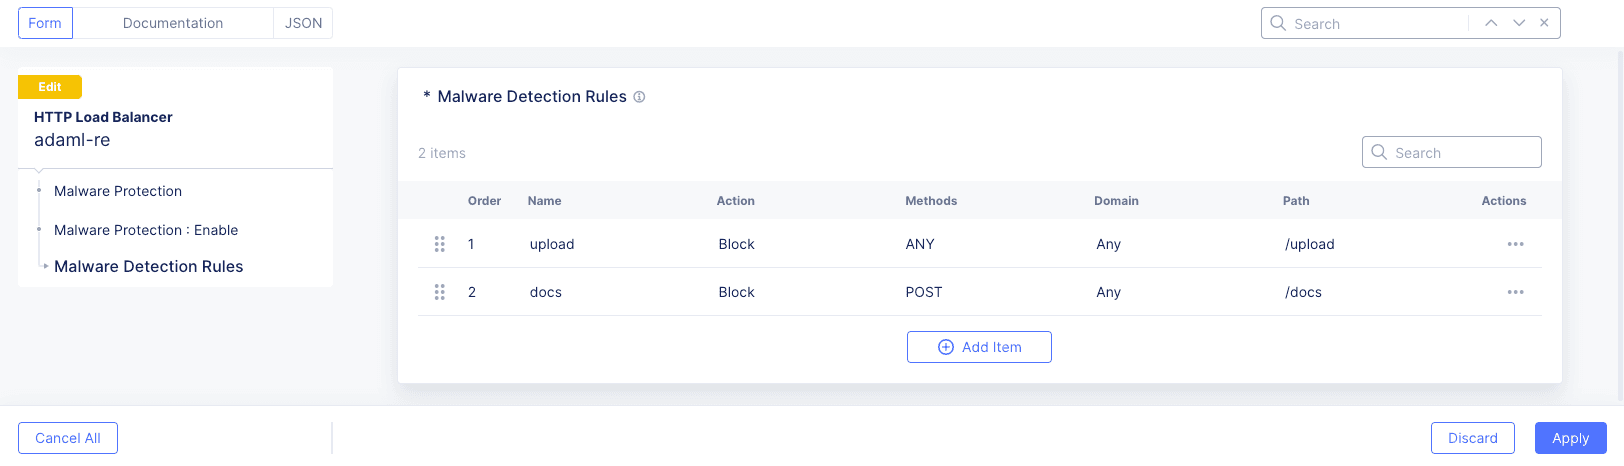Go to previous search result arrow
Image resolution: width=1624 pixels, height=466 pixels.
click(1491, 23)
